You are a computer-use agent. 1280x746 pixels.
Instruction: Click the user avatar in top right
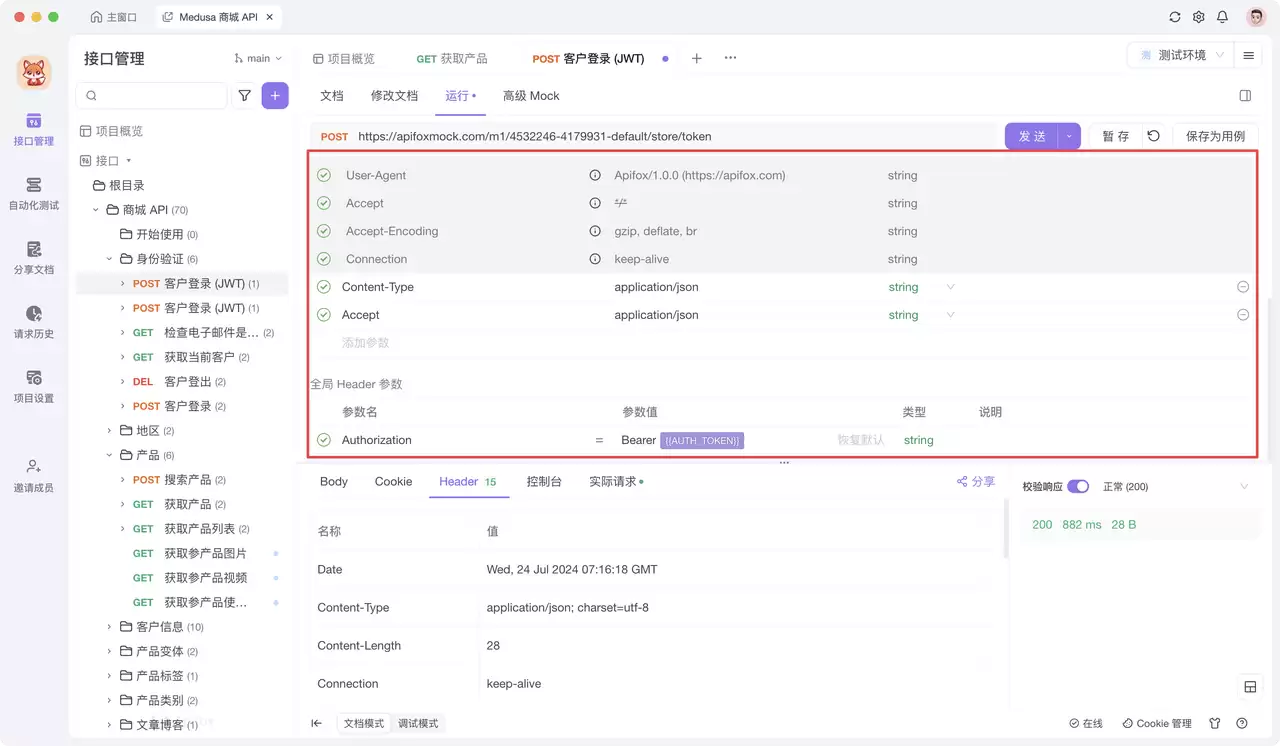pyautogui.click(x=1256, y=17)
